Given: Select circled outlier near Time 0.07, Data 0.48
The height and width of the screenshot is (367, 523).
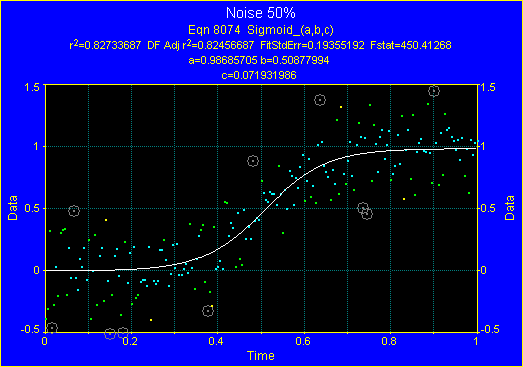Looking at the screenshot, I should [x=74, y=211].
